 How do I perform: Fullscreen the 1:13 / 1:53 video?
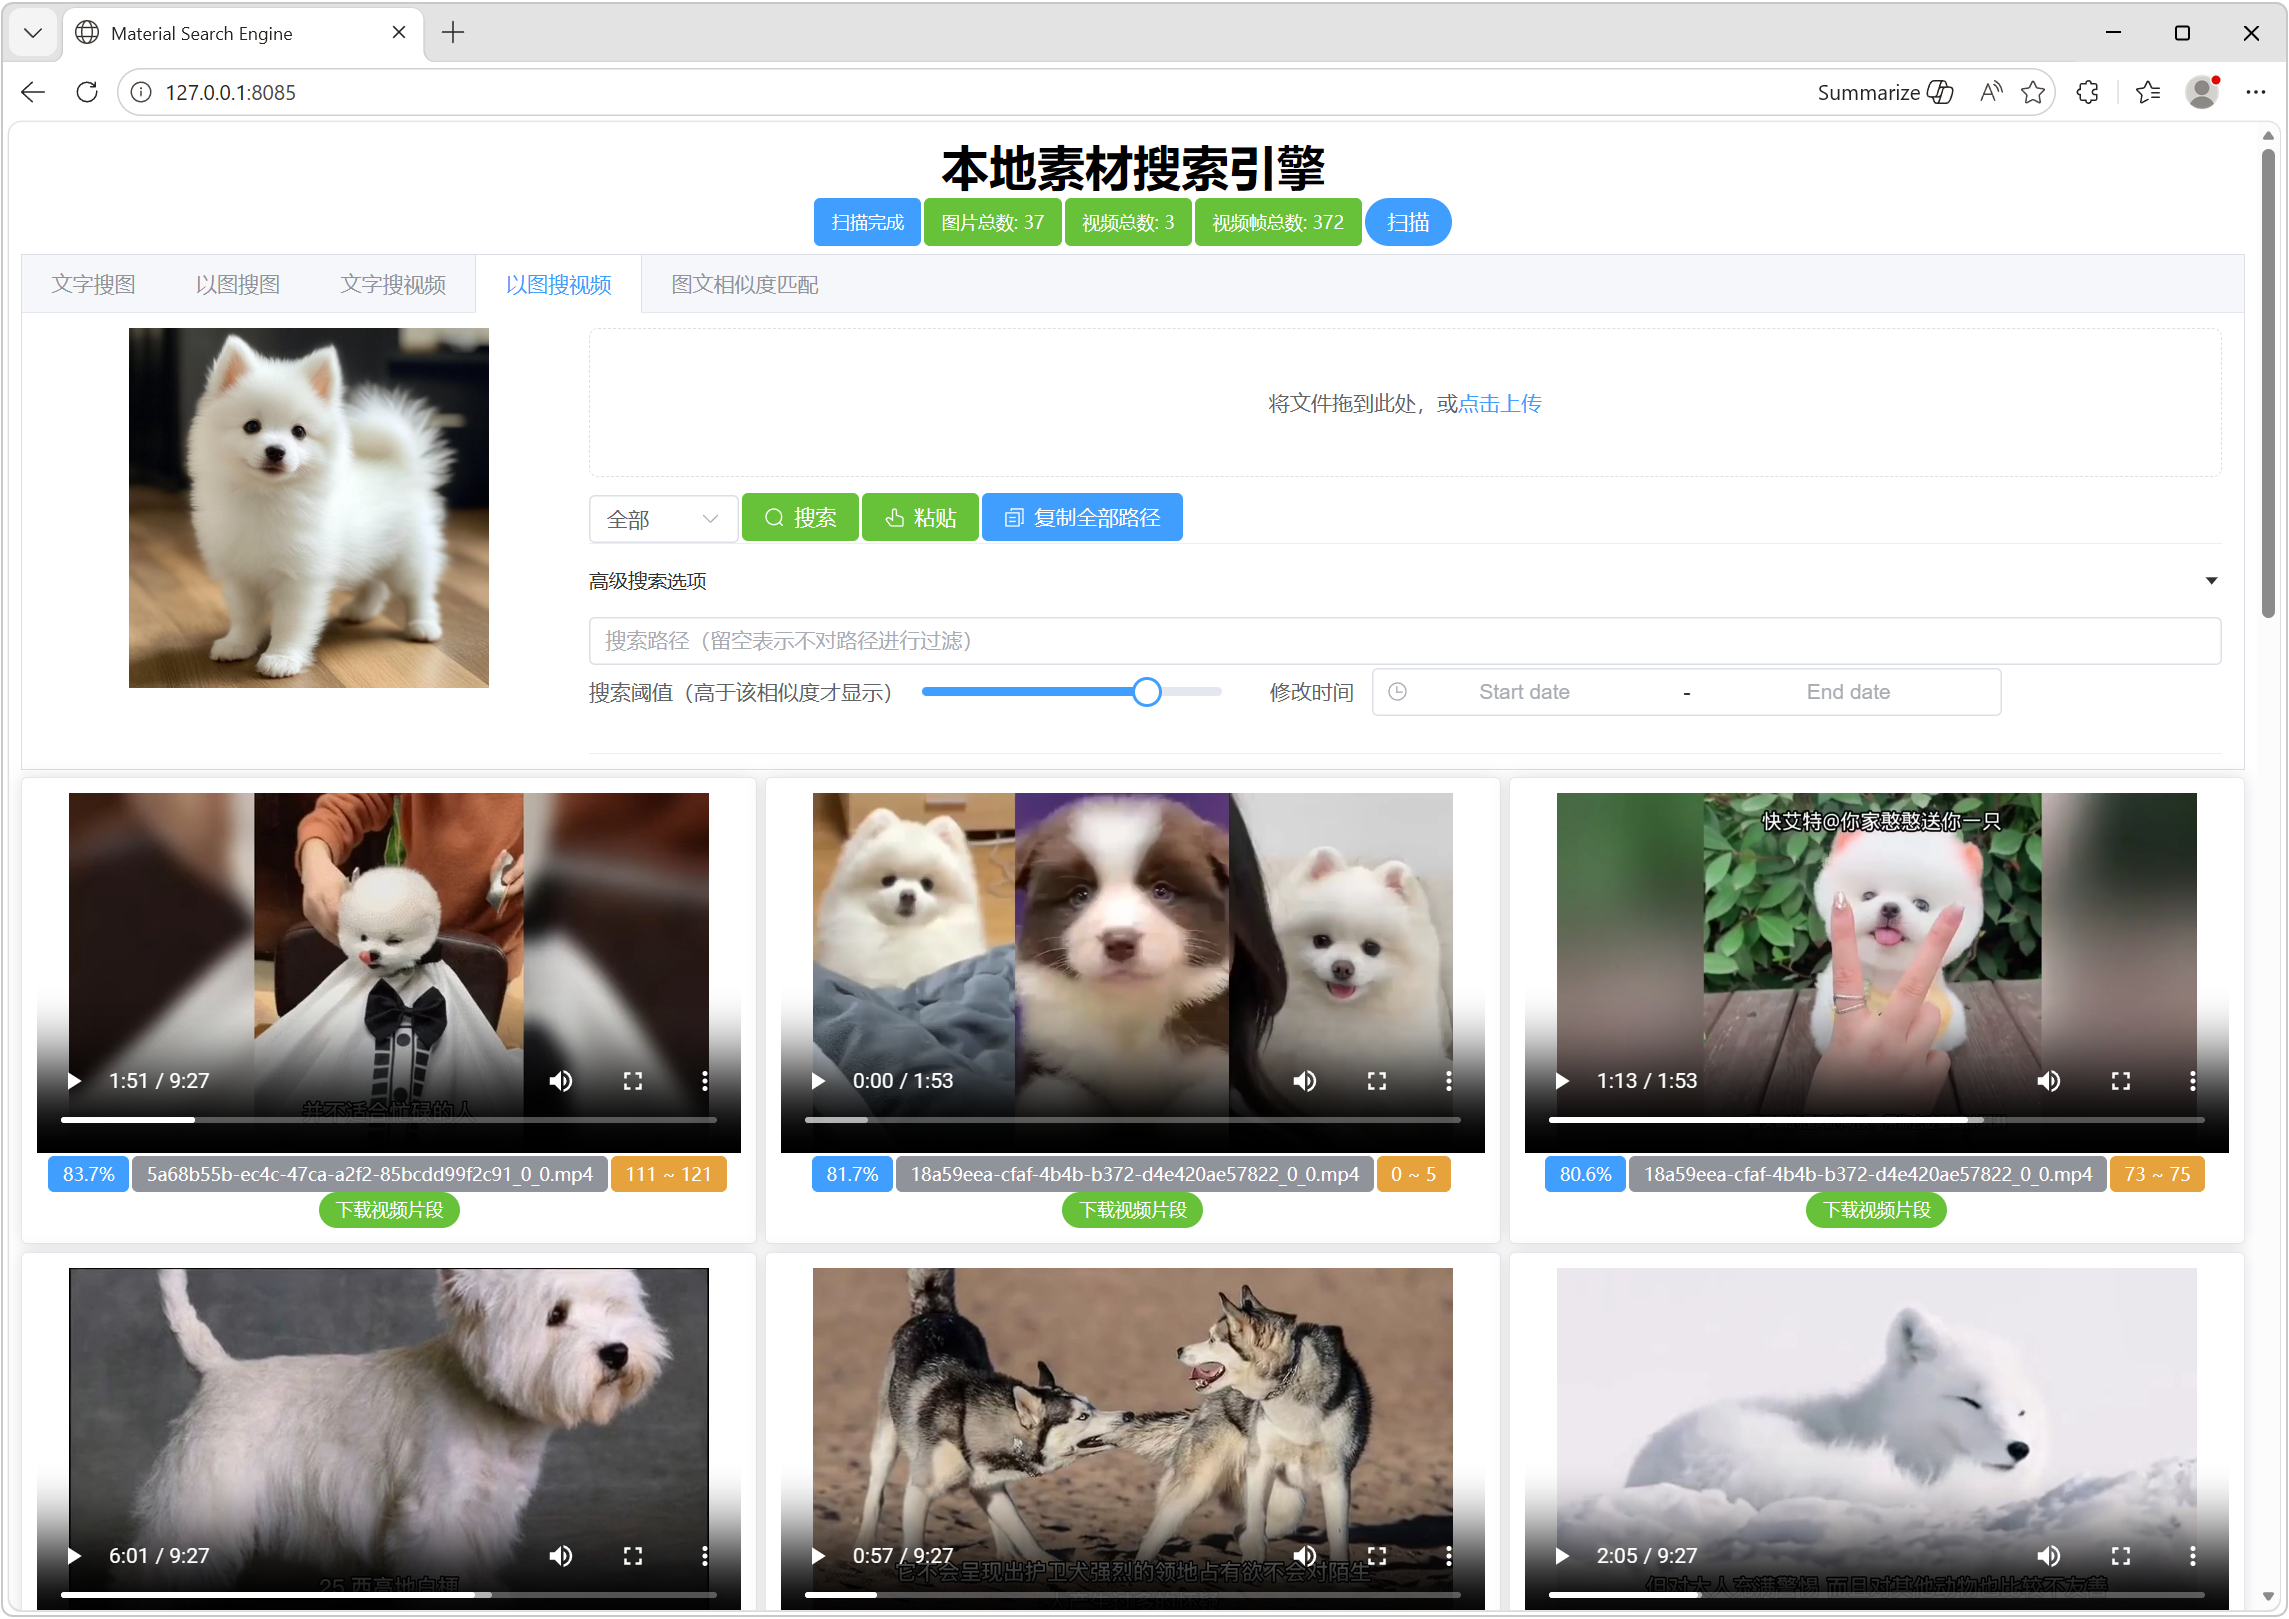coord(2121,1081)
